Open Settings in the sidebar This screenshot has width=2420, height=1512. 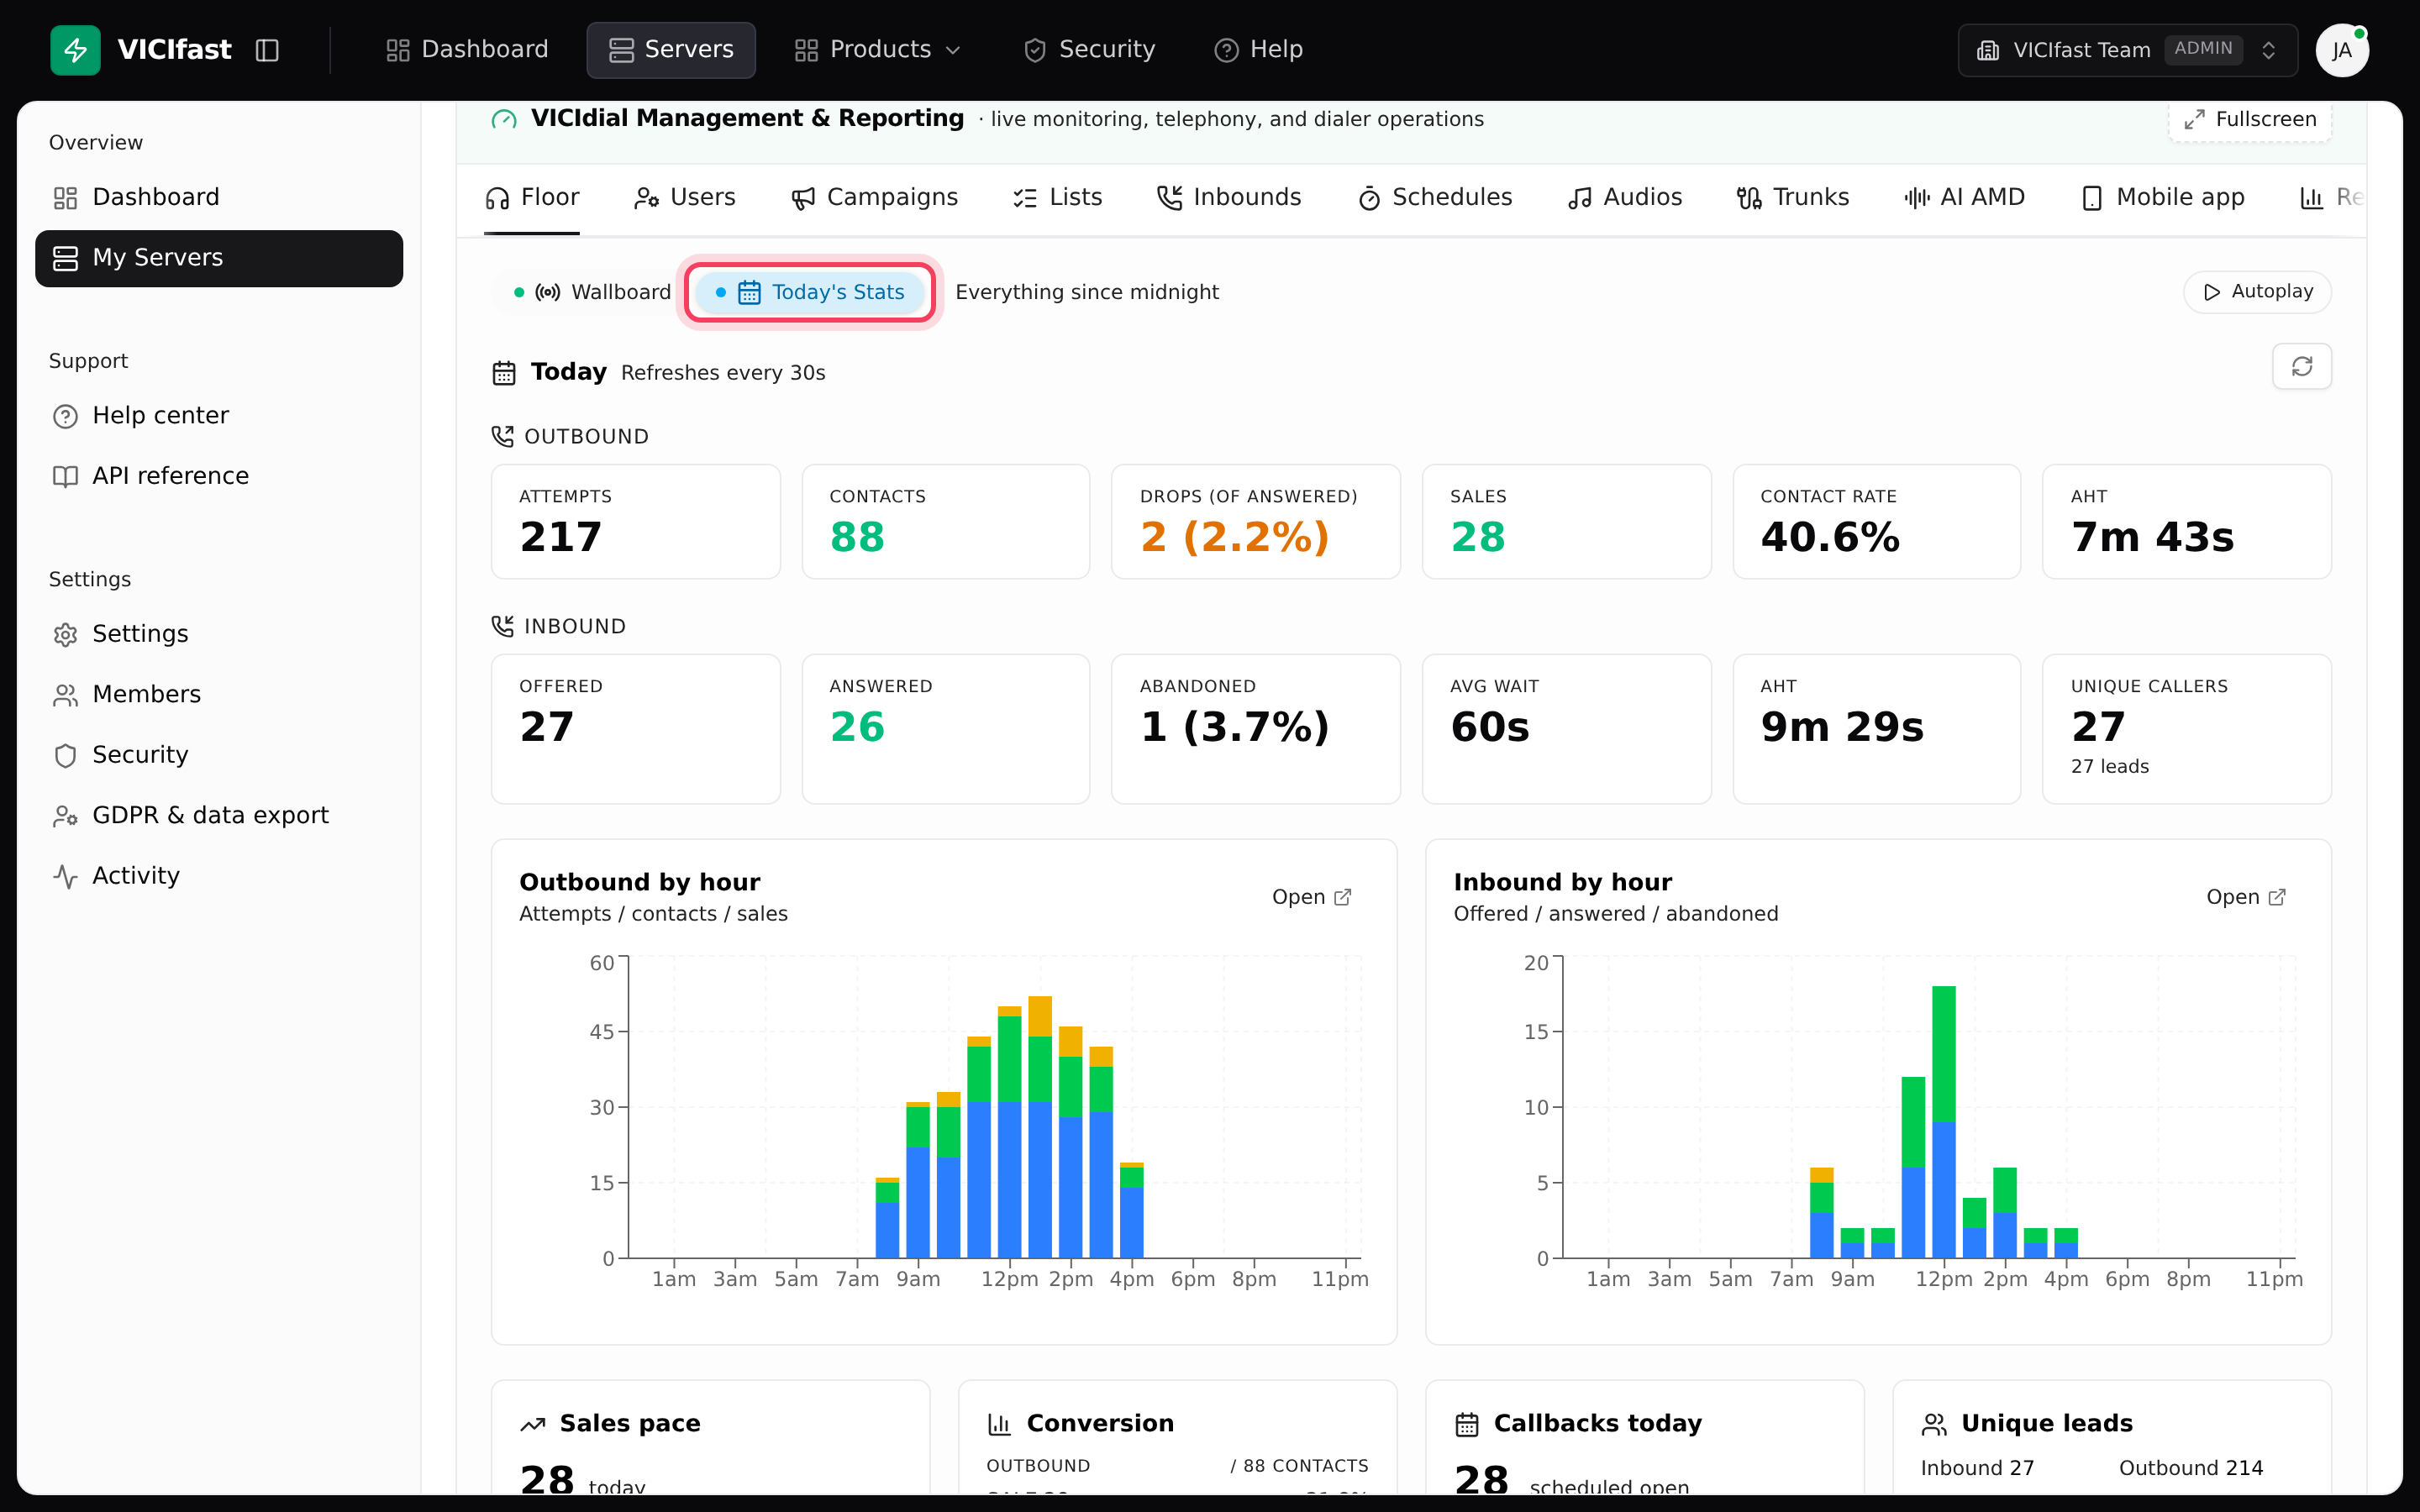coord(219,634)
